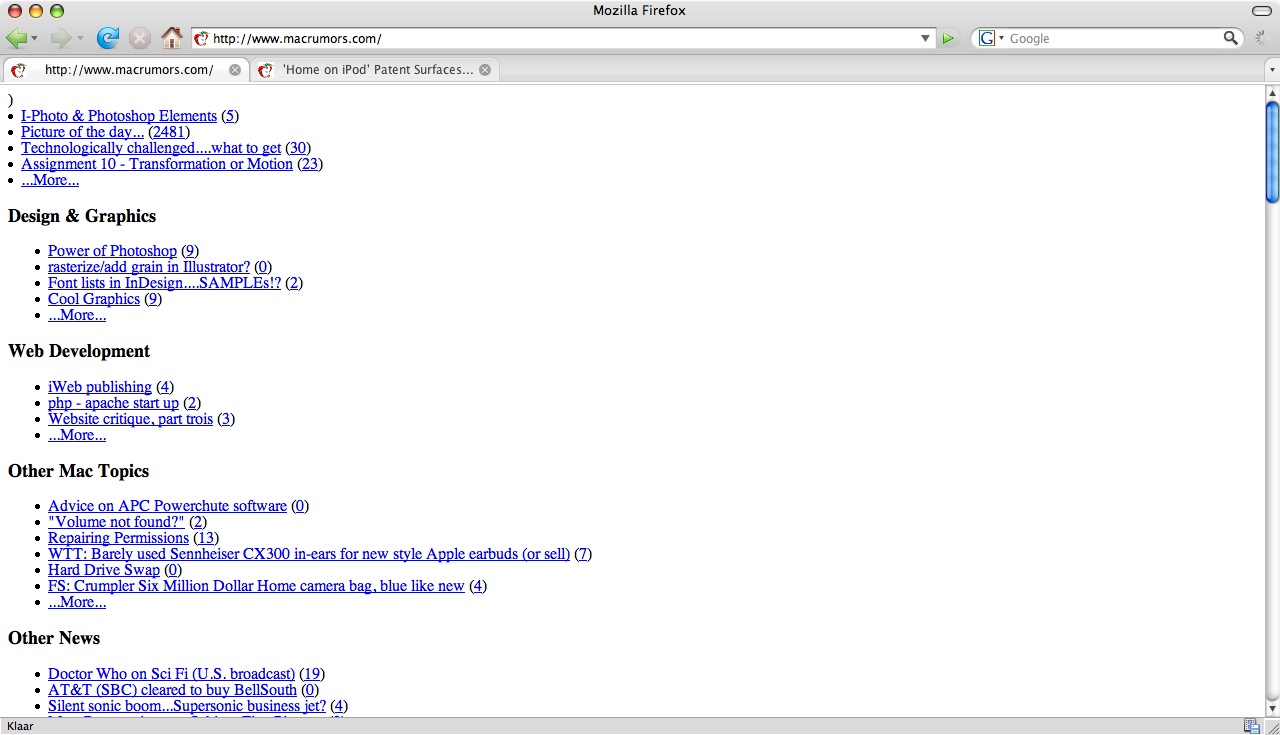This screenshot has width=1280, height=735.
Task: Open the iWeb publishing link
Action: (100, 387)
